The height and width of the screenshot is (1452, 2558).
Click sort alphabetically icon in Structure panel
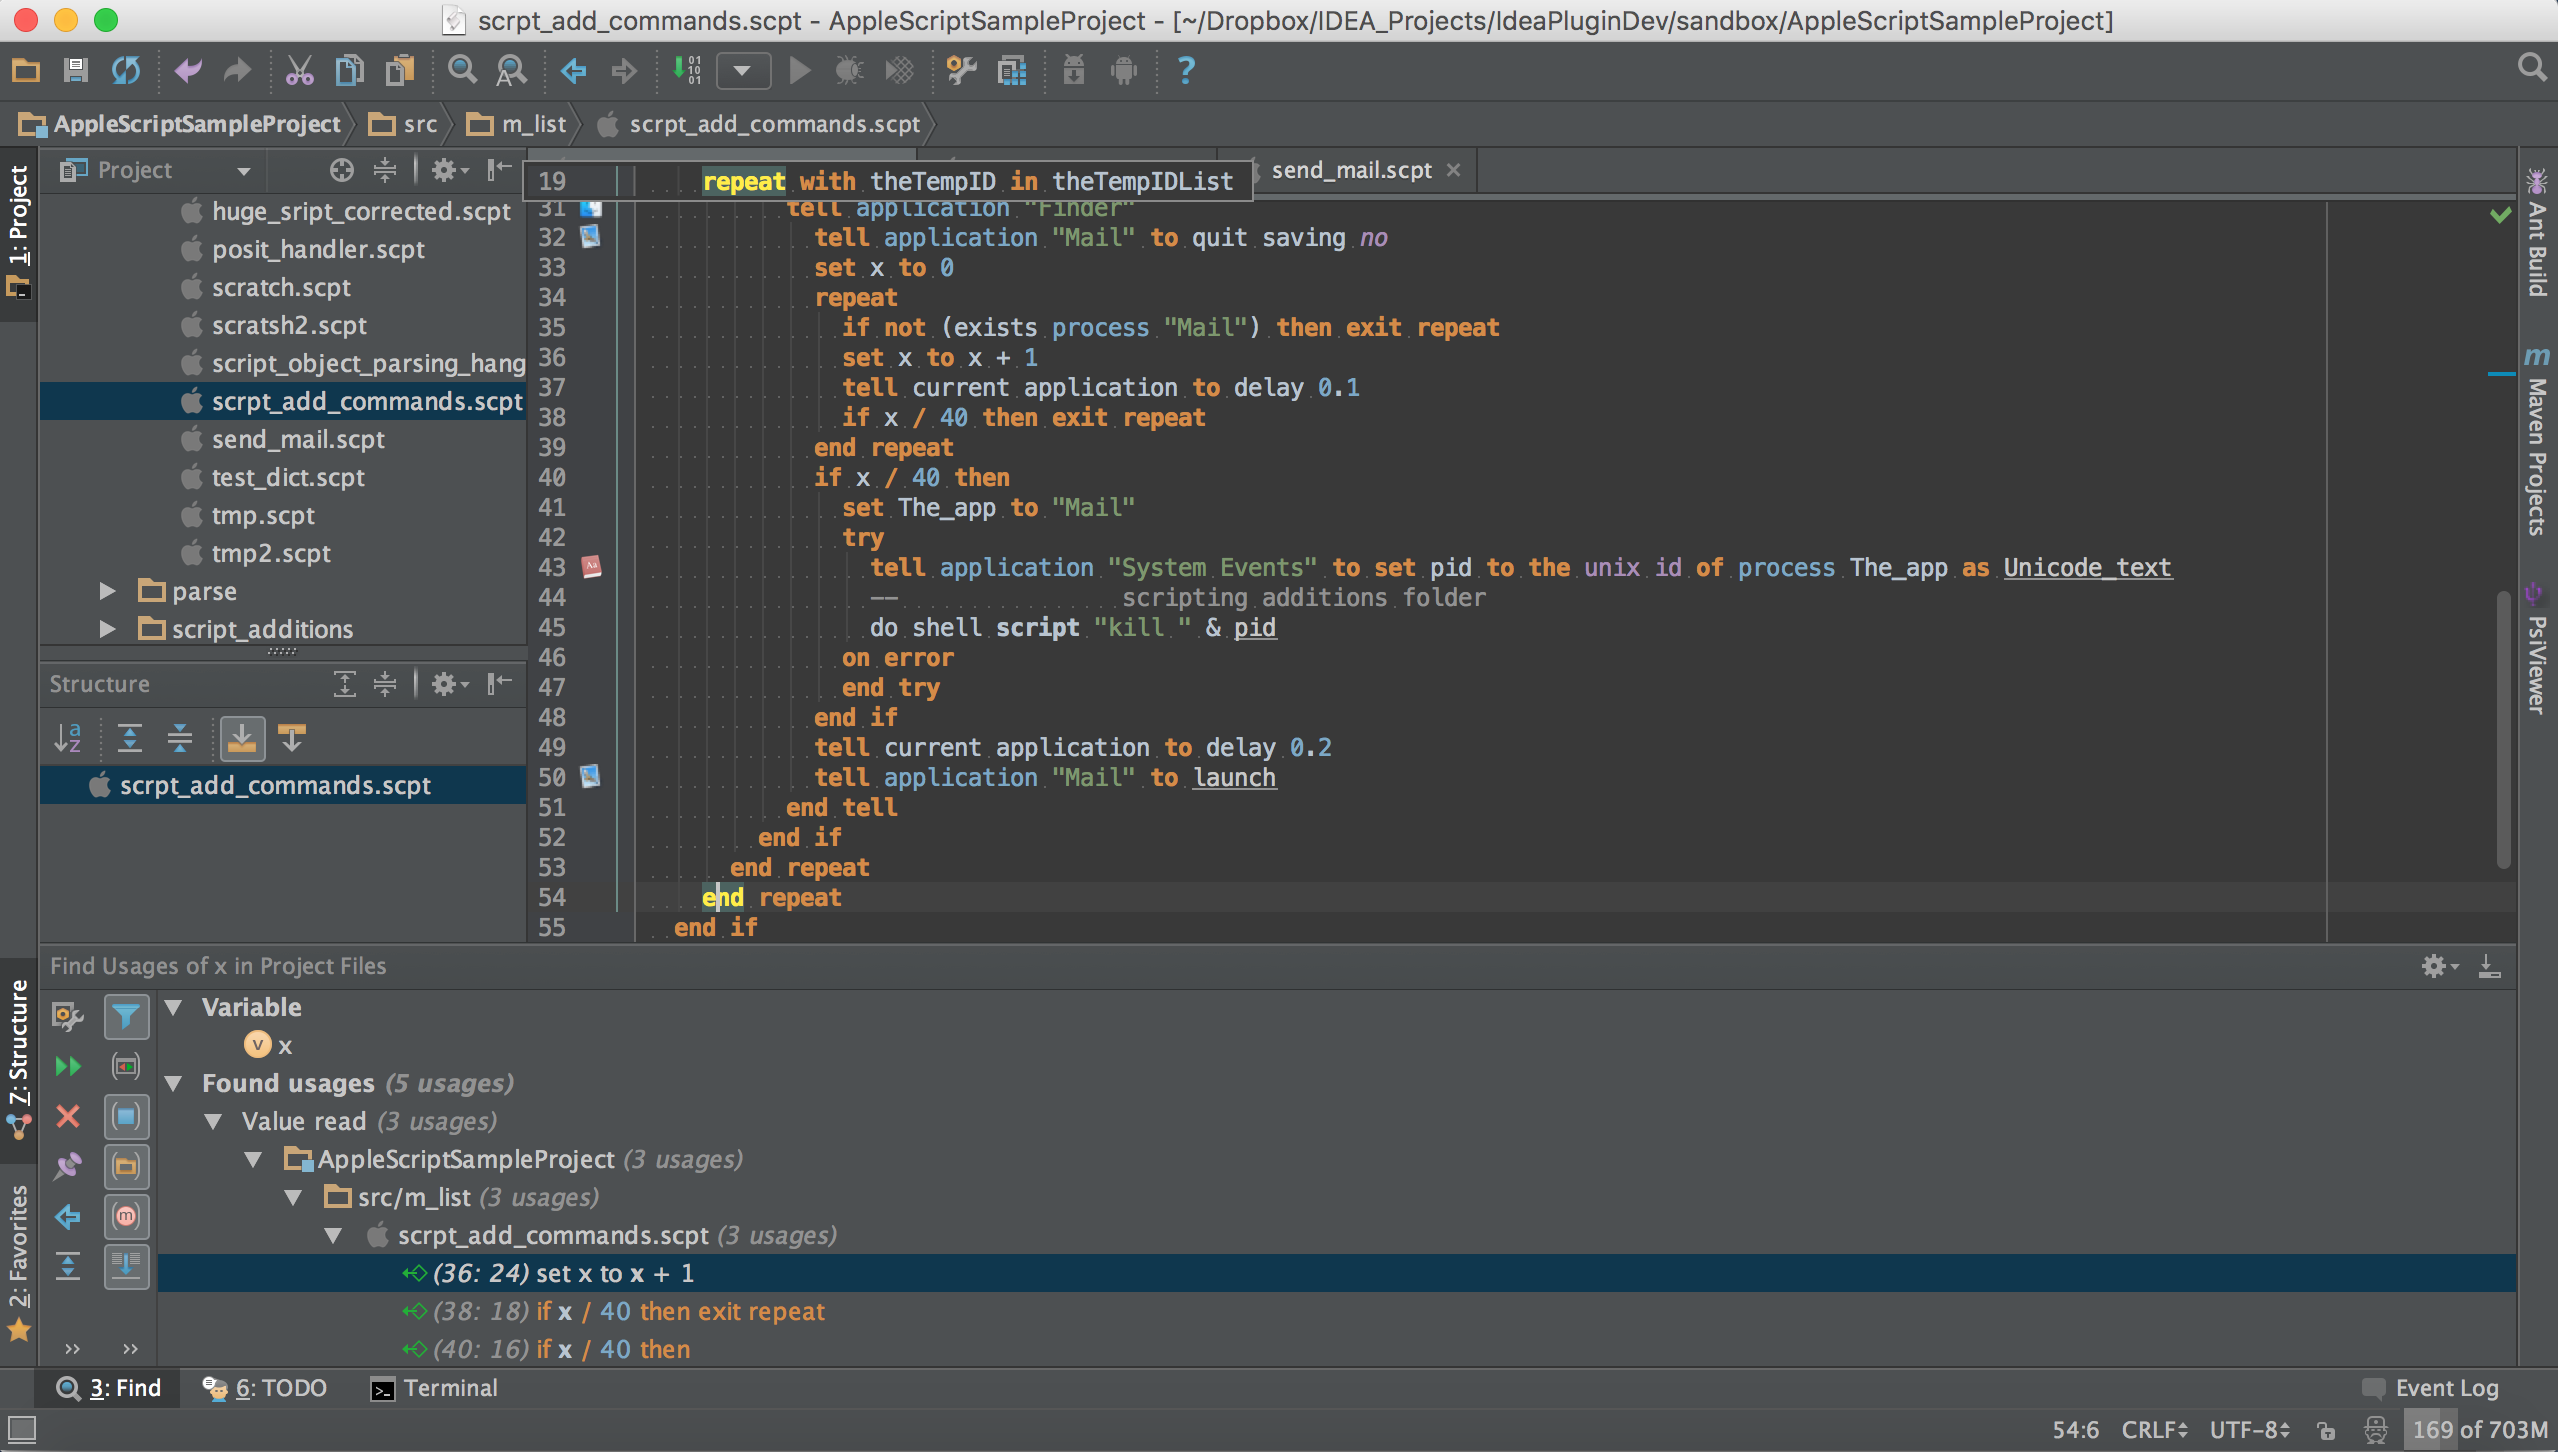(67, 738)
